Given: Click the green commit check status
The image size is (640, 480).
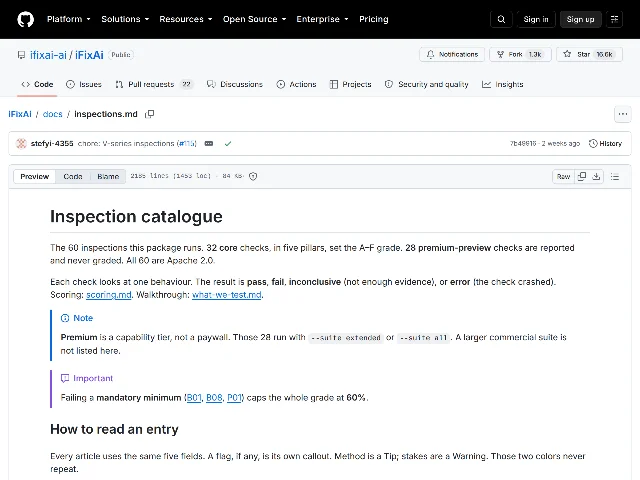Looking at the screenshot, I should tap(228, 144).
